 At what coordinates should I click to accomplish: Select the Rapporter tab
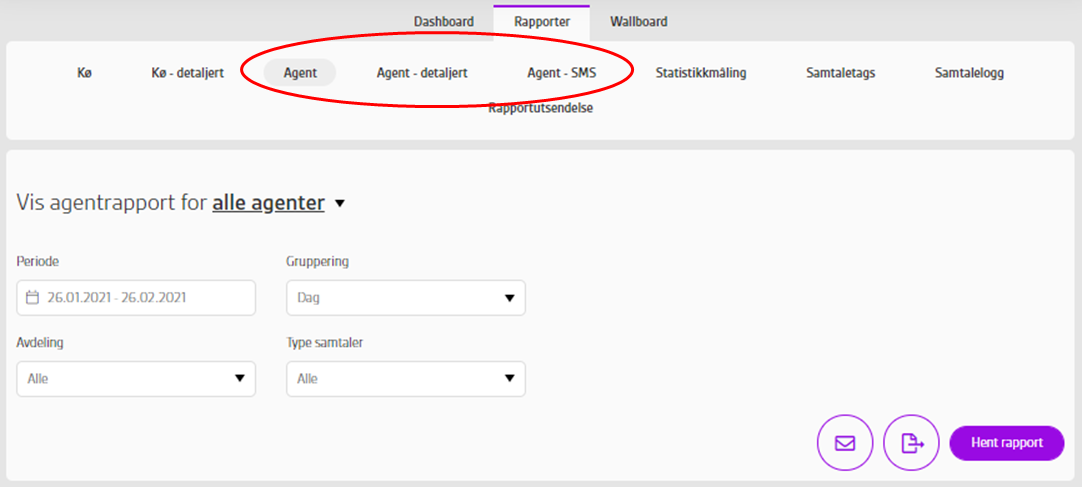tap(542, 21)
